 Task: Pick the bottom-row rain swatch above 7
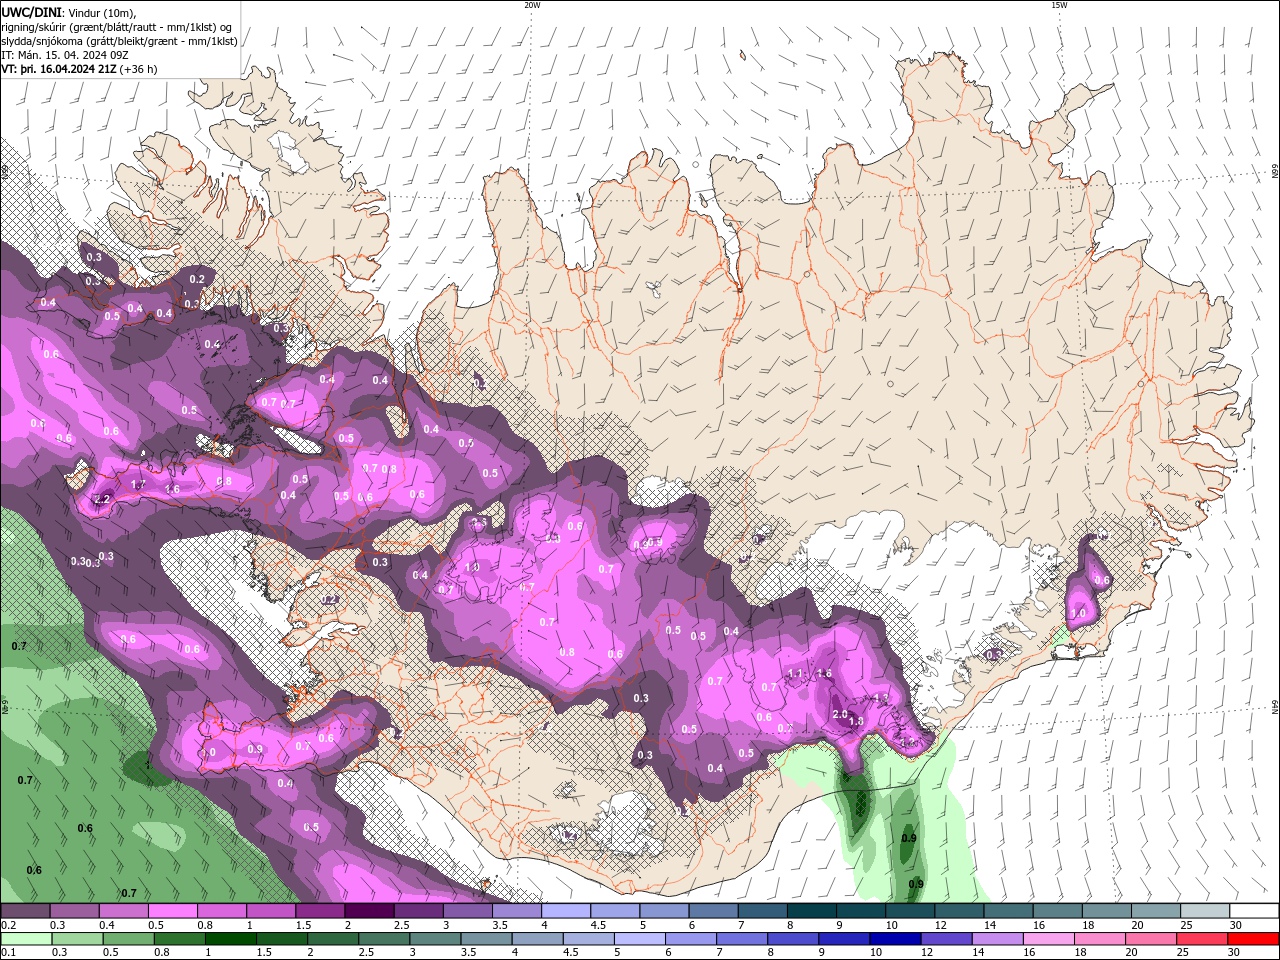pos(742,939)
